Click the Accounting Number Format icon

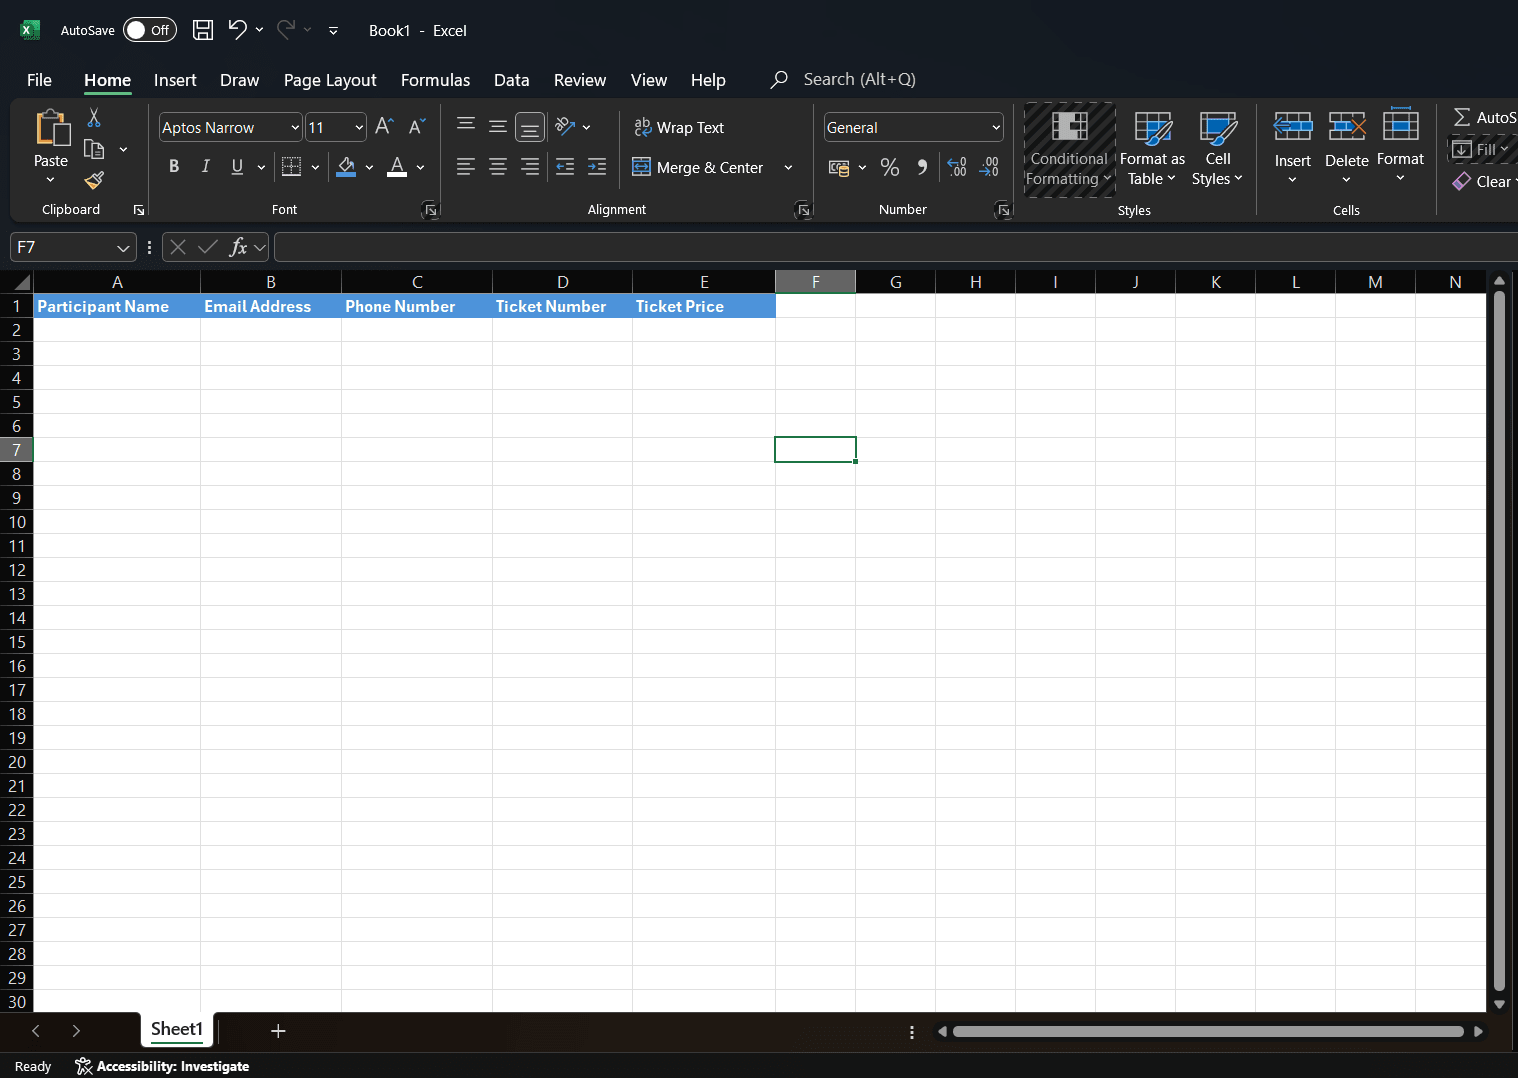tap(839, 168)
